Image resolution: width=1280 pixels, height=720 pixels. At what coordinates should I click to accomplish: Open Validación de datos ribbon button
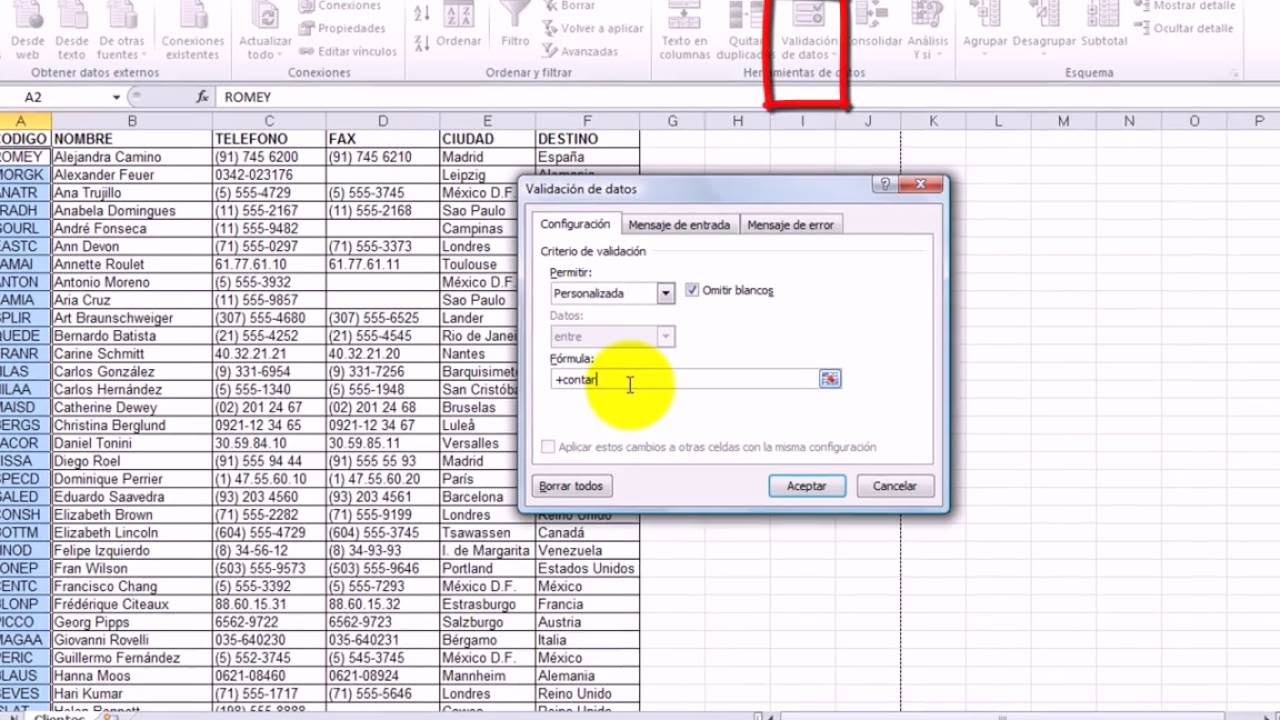click(x=809, y=30)
